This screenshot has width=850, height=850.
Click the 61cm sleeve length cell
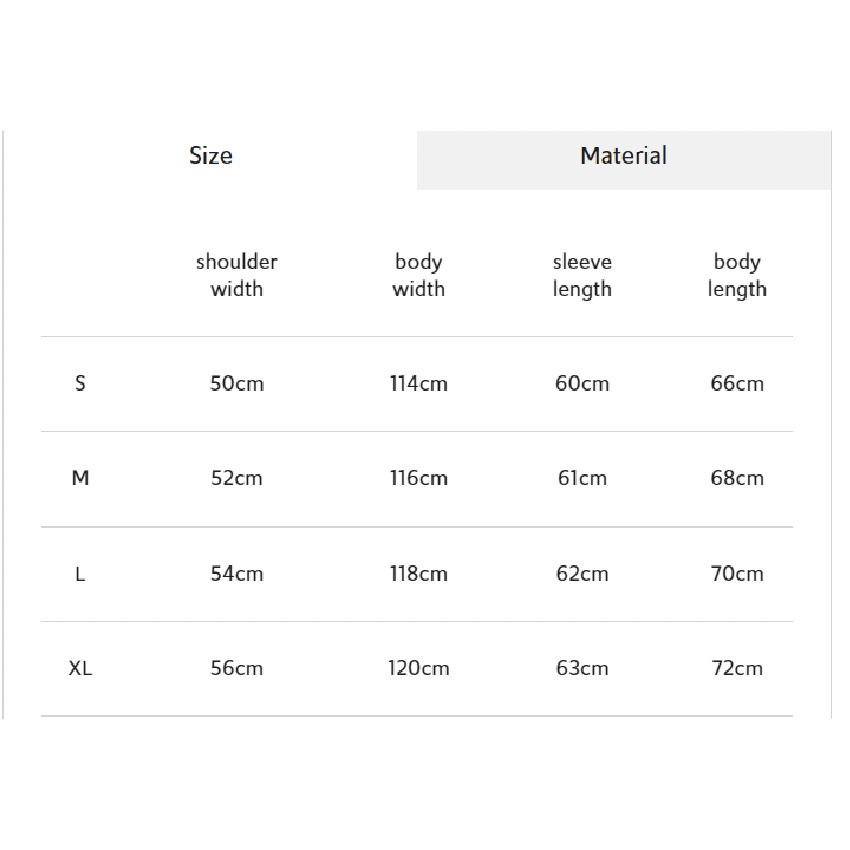tap(582, 478)
